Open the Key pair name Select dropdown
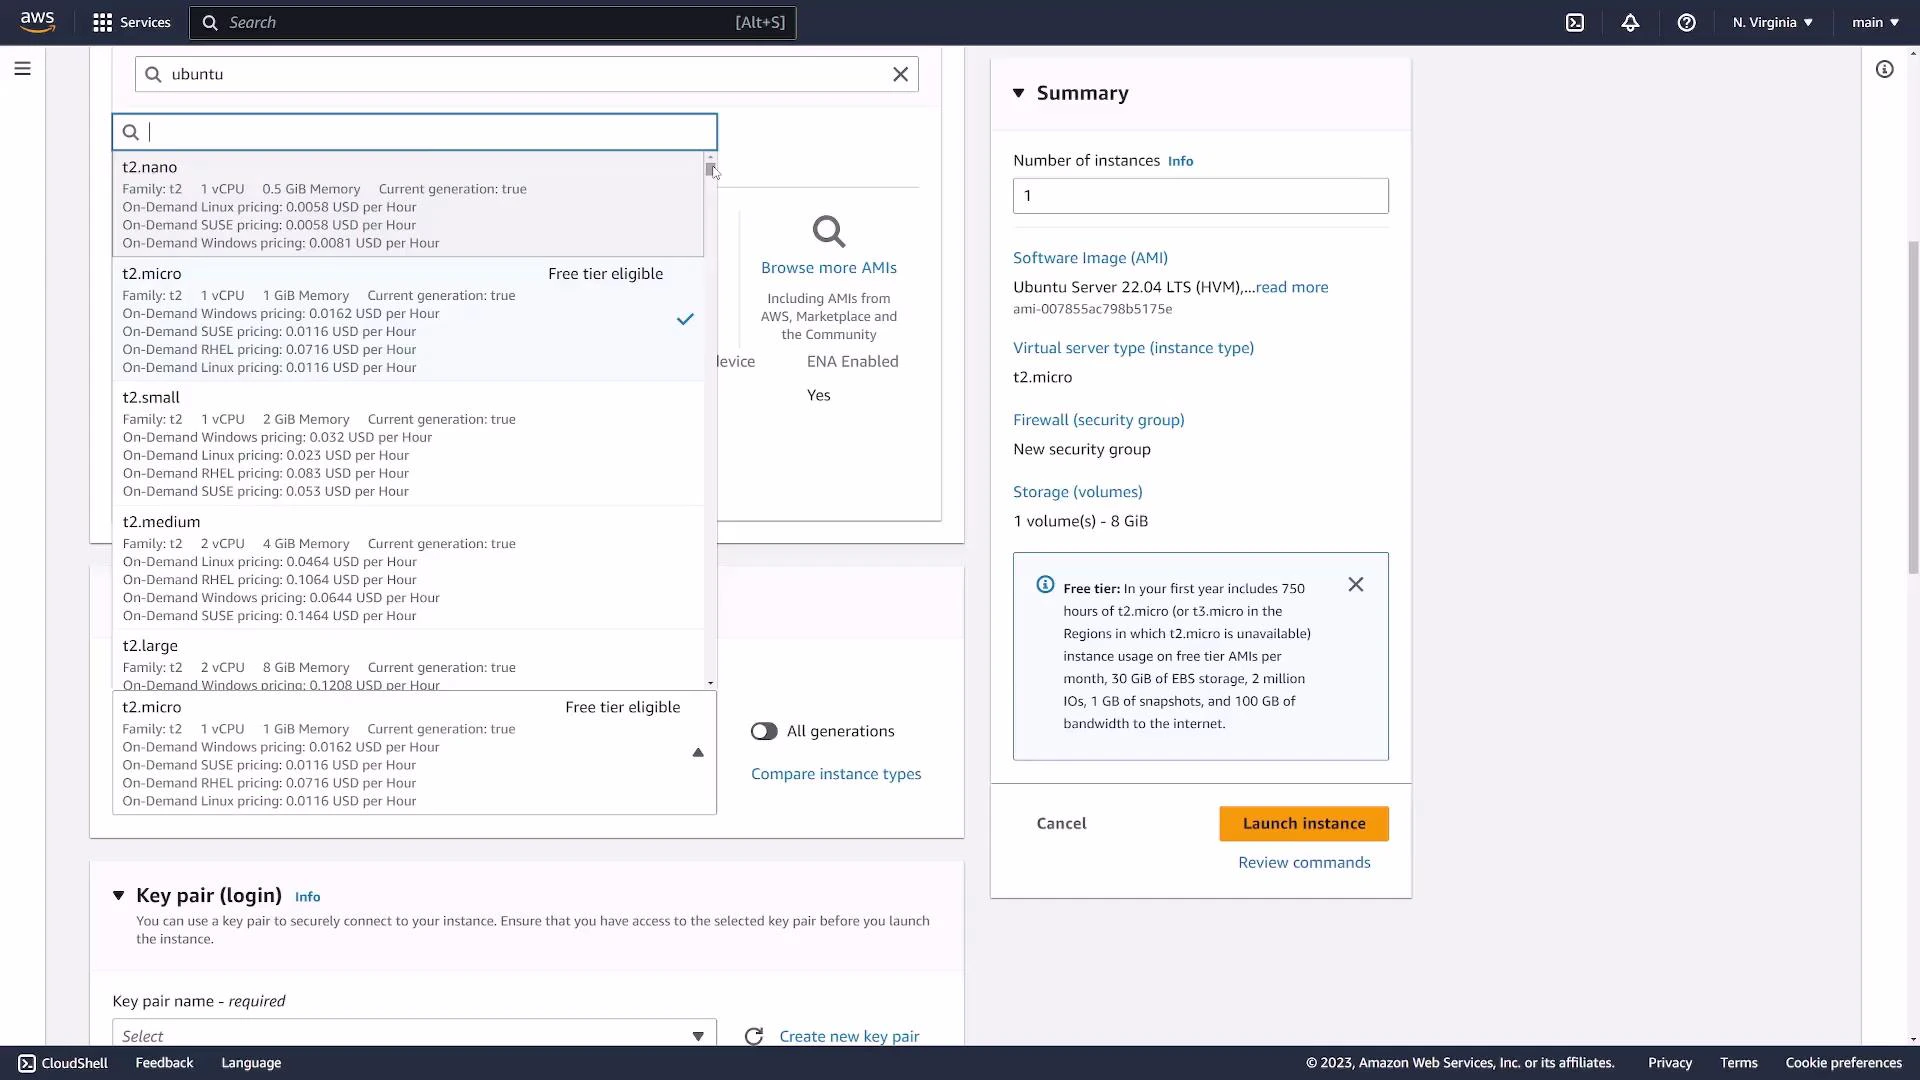This screenshot has height=1080, width=1920. pyautogui.click(x=413, y=1035)
